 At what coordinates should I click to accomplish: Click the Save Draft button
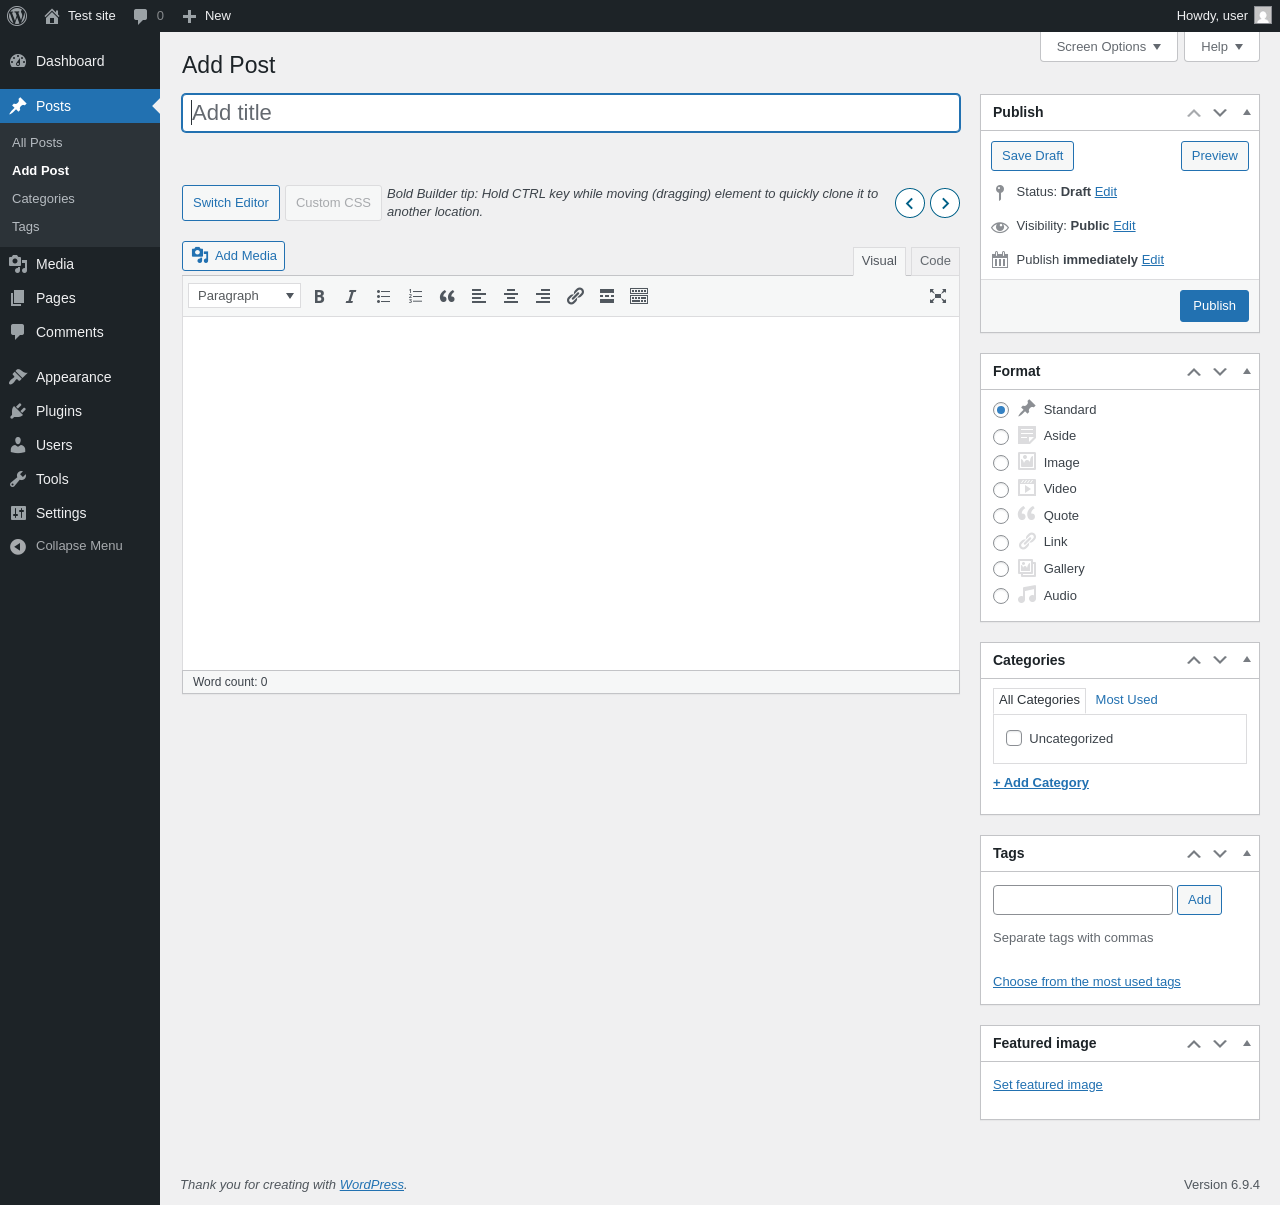tap(1032, 156)
